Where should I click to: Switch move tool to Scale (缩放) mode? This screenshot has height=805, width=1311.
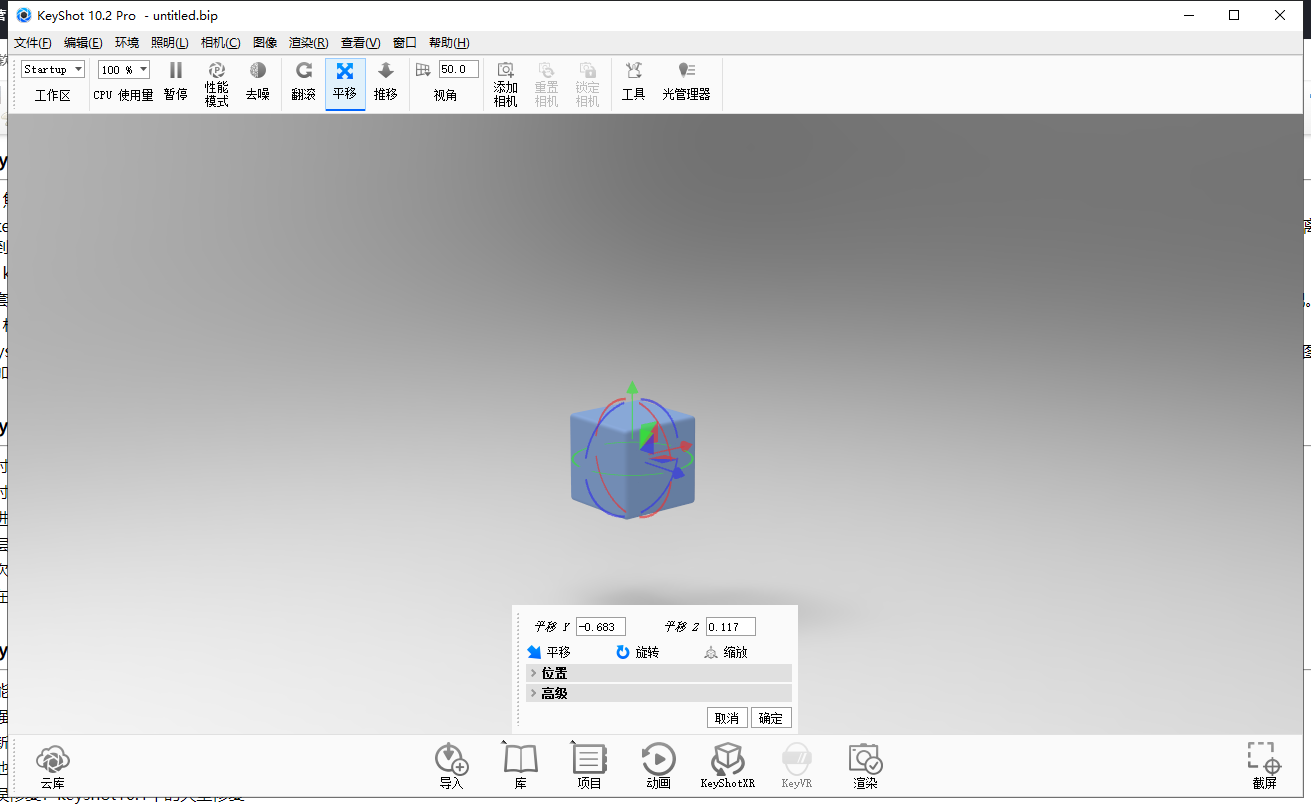pyautogui.click(x=725, y=652)
